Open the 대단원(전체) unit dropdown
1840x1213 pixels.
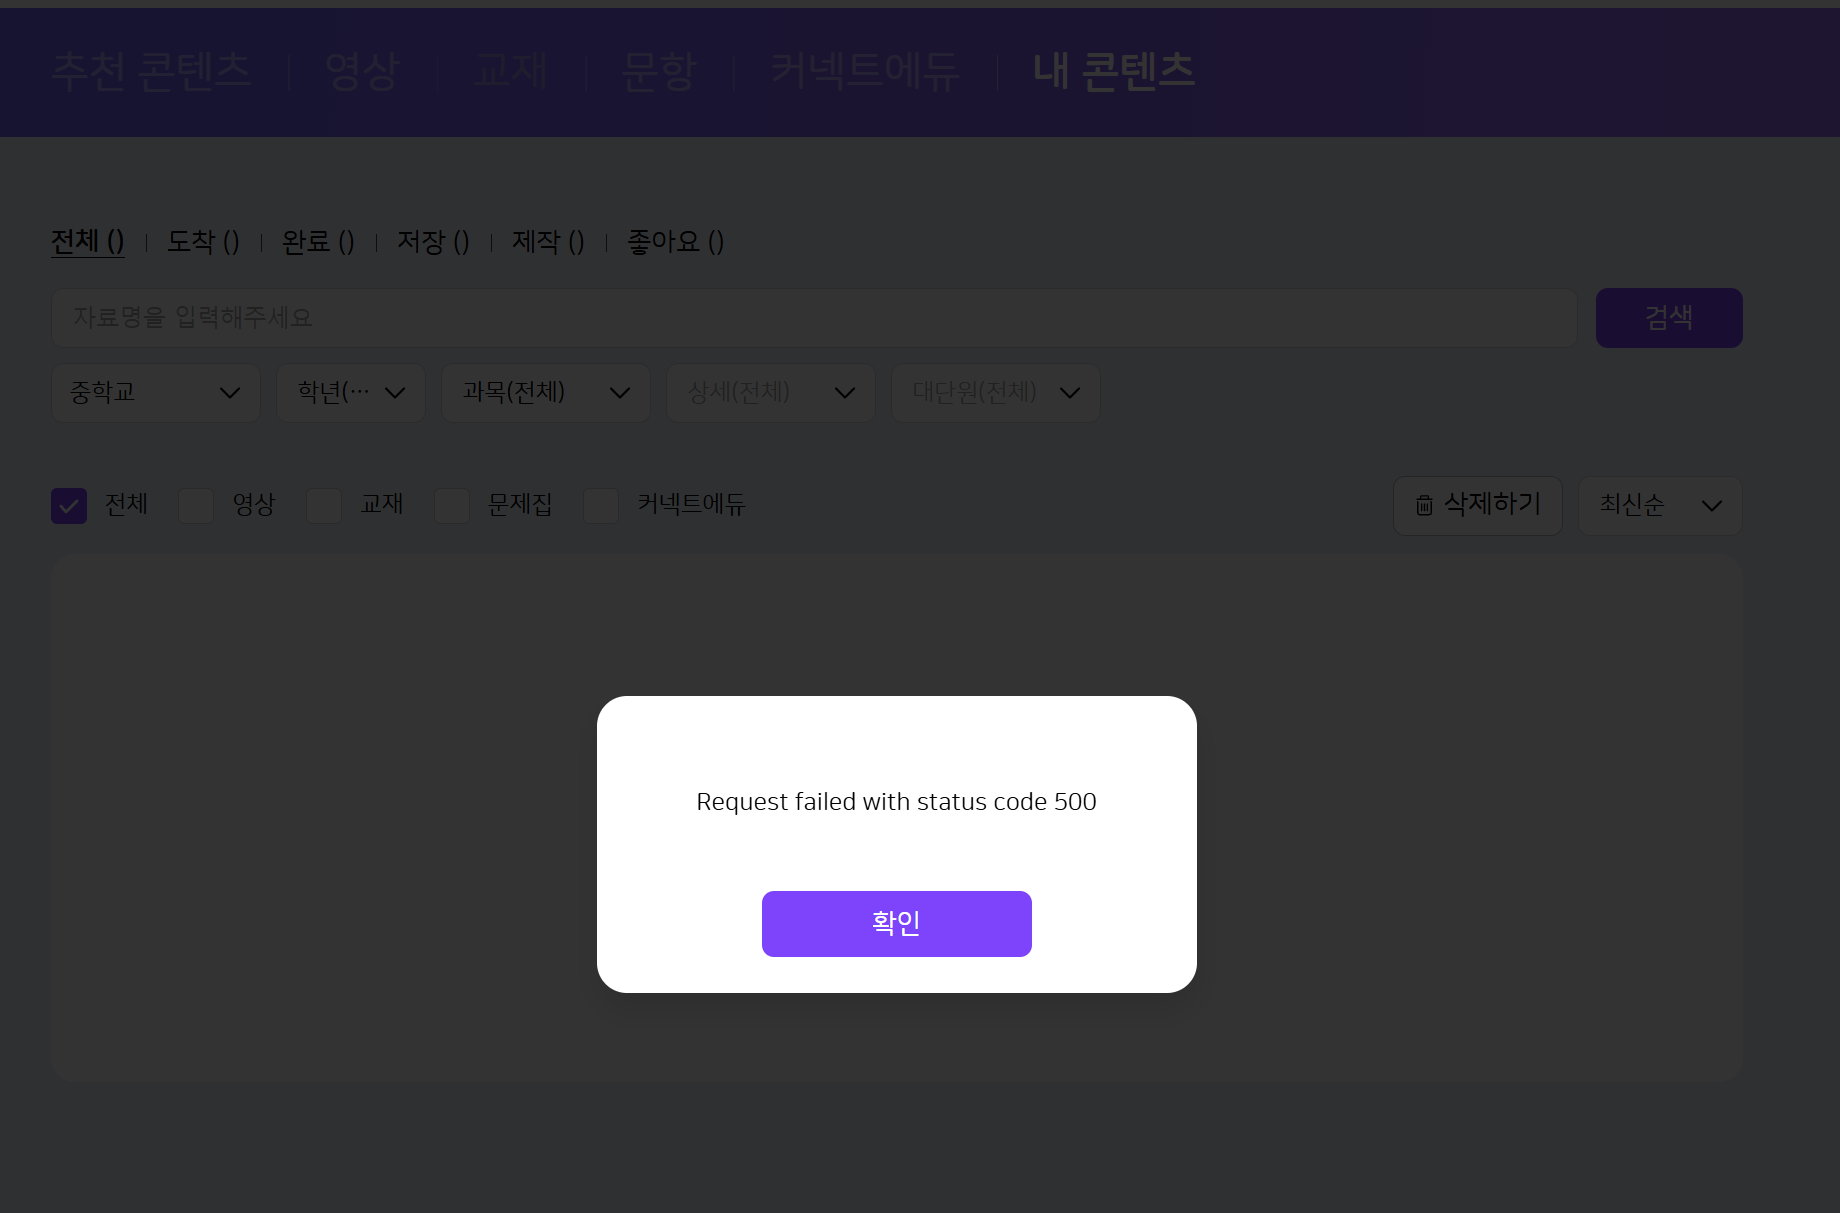(x=995, y=392)
